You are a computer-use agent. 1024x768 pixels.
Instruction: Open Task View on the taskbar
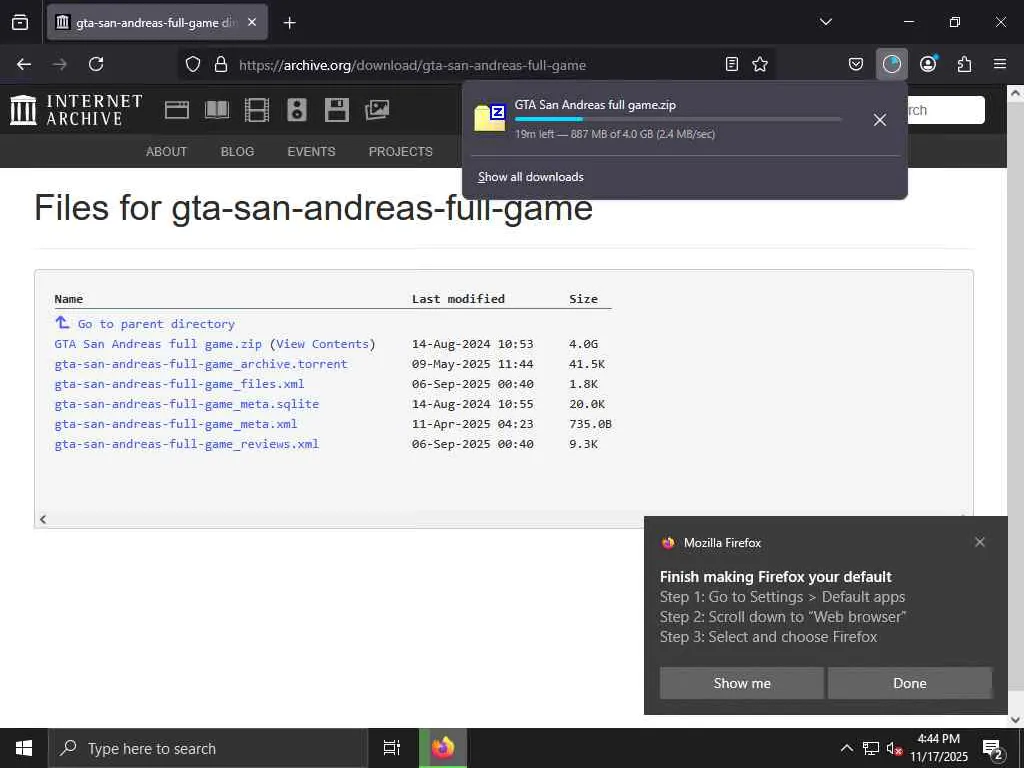[x=391, y=748]
